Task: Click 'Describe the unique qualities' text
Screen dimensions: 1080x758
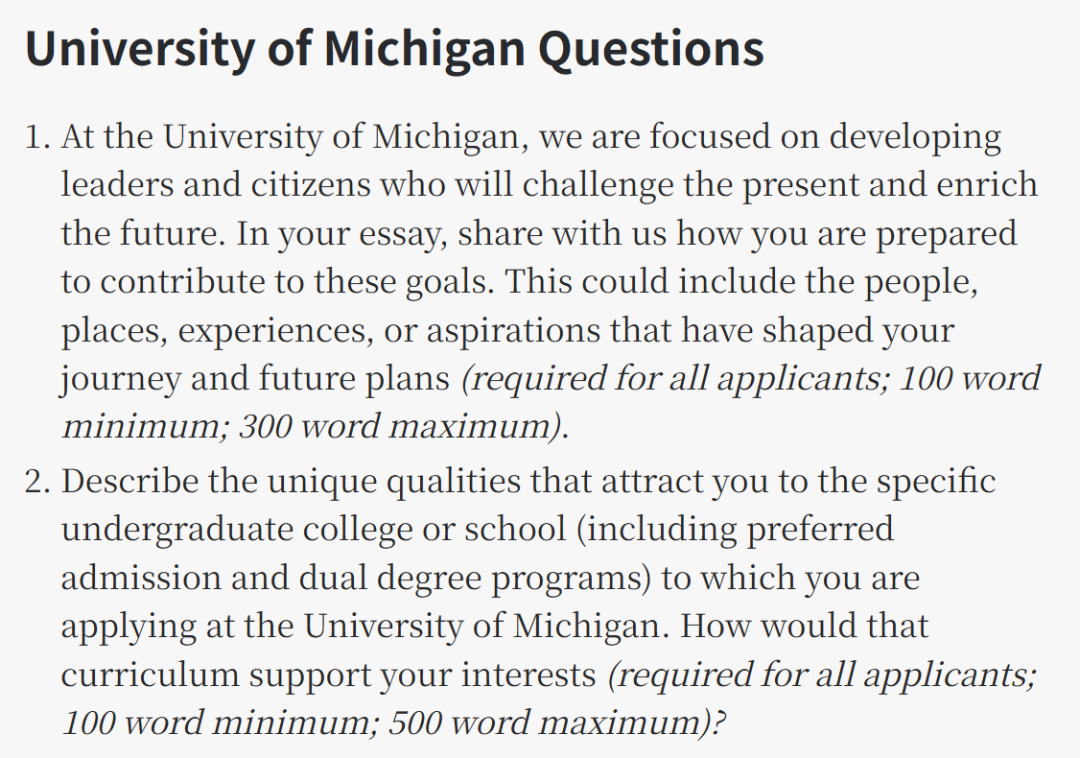Action: (291, 481)
